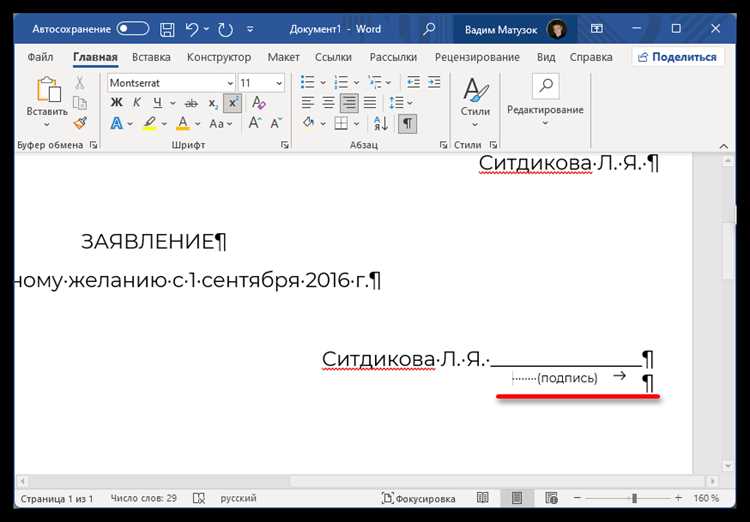
Task: Open the Стили gallery
Action: [475, 102]
